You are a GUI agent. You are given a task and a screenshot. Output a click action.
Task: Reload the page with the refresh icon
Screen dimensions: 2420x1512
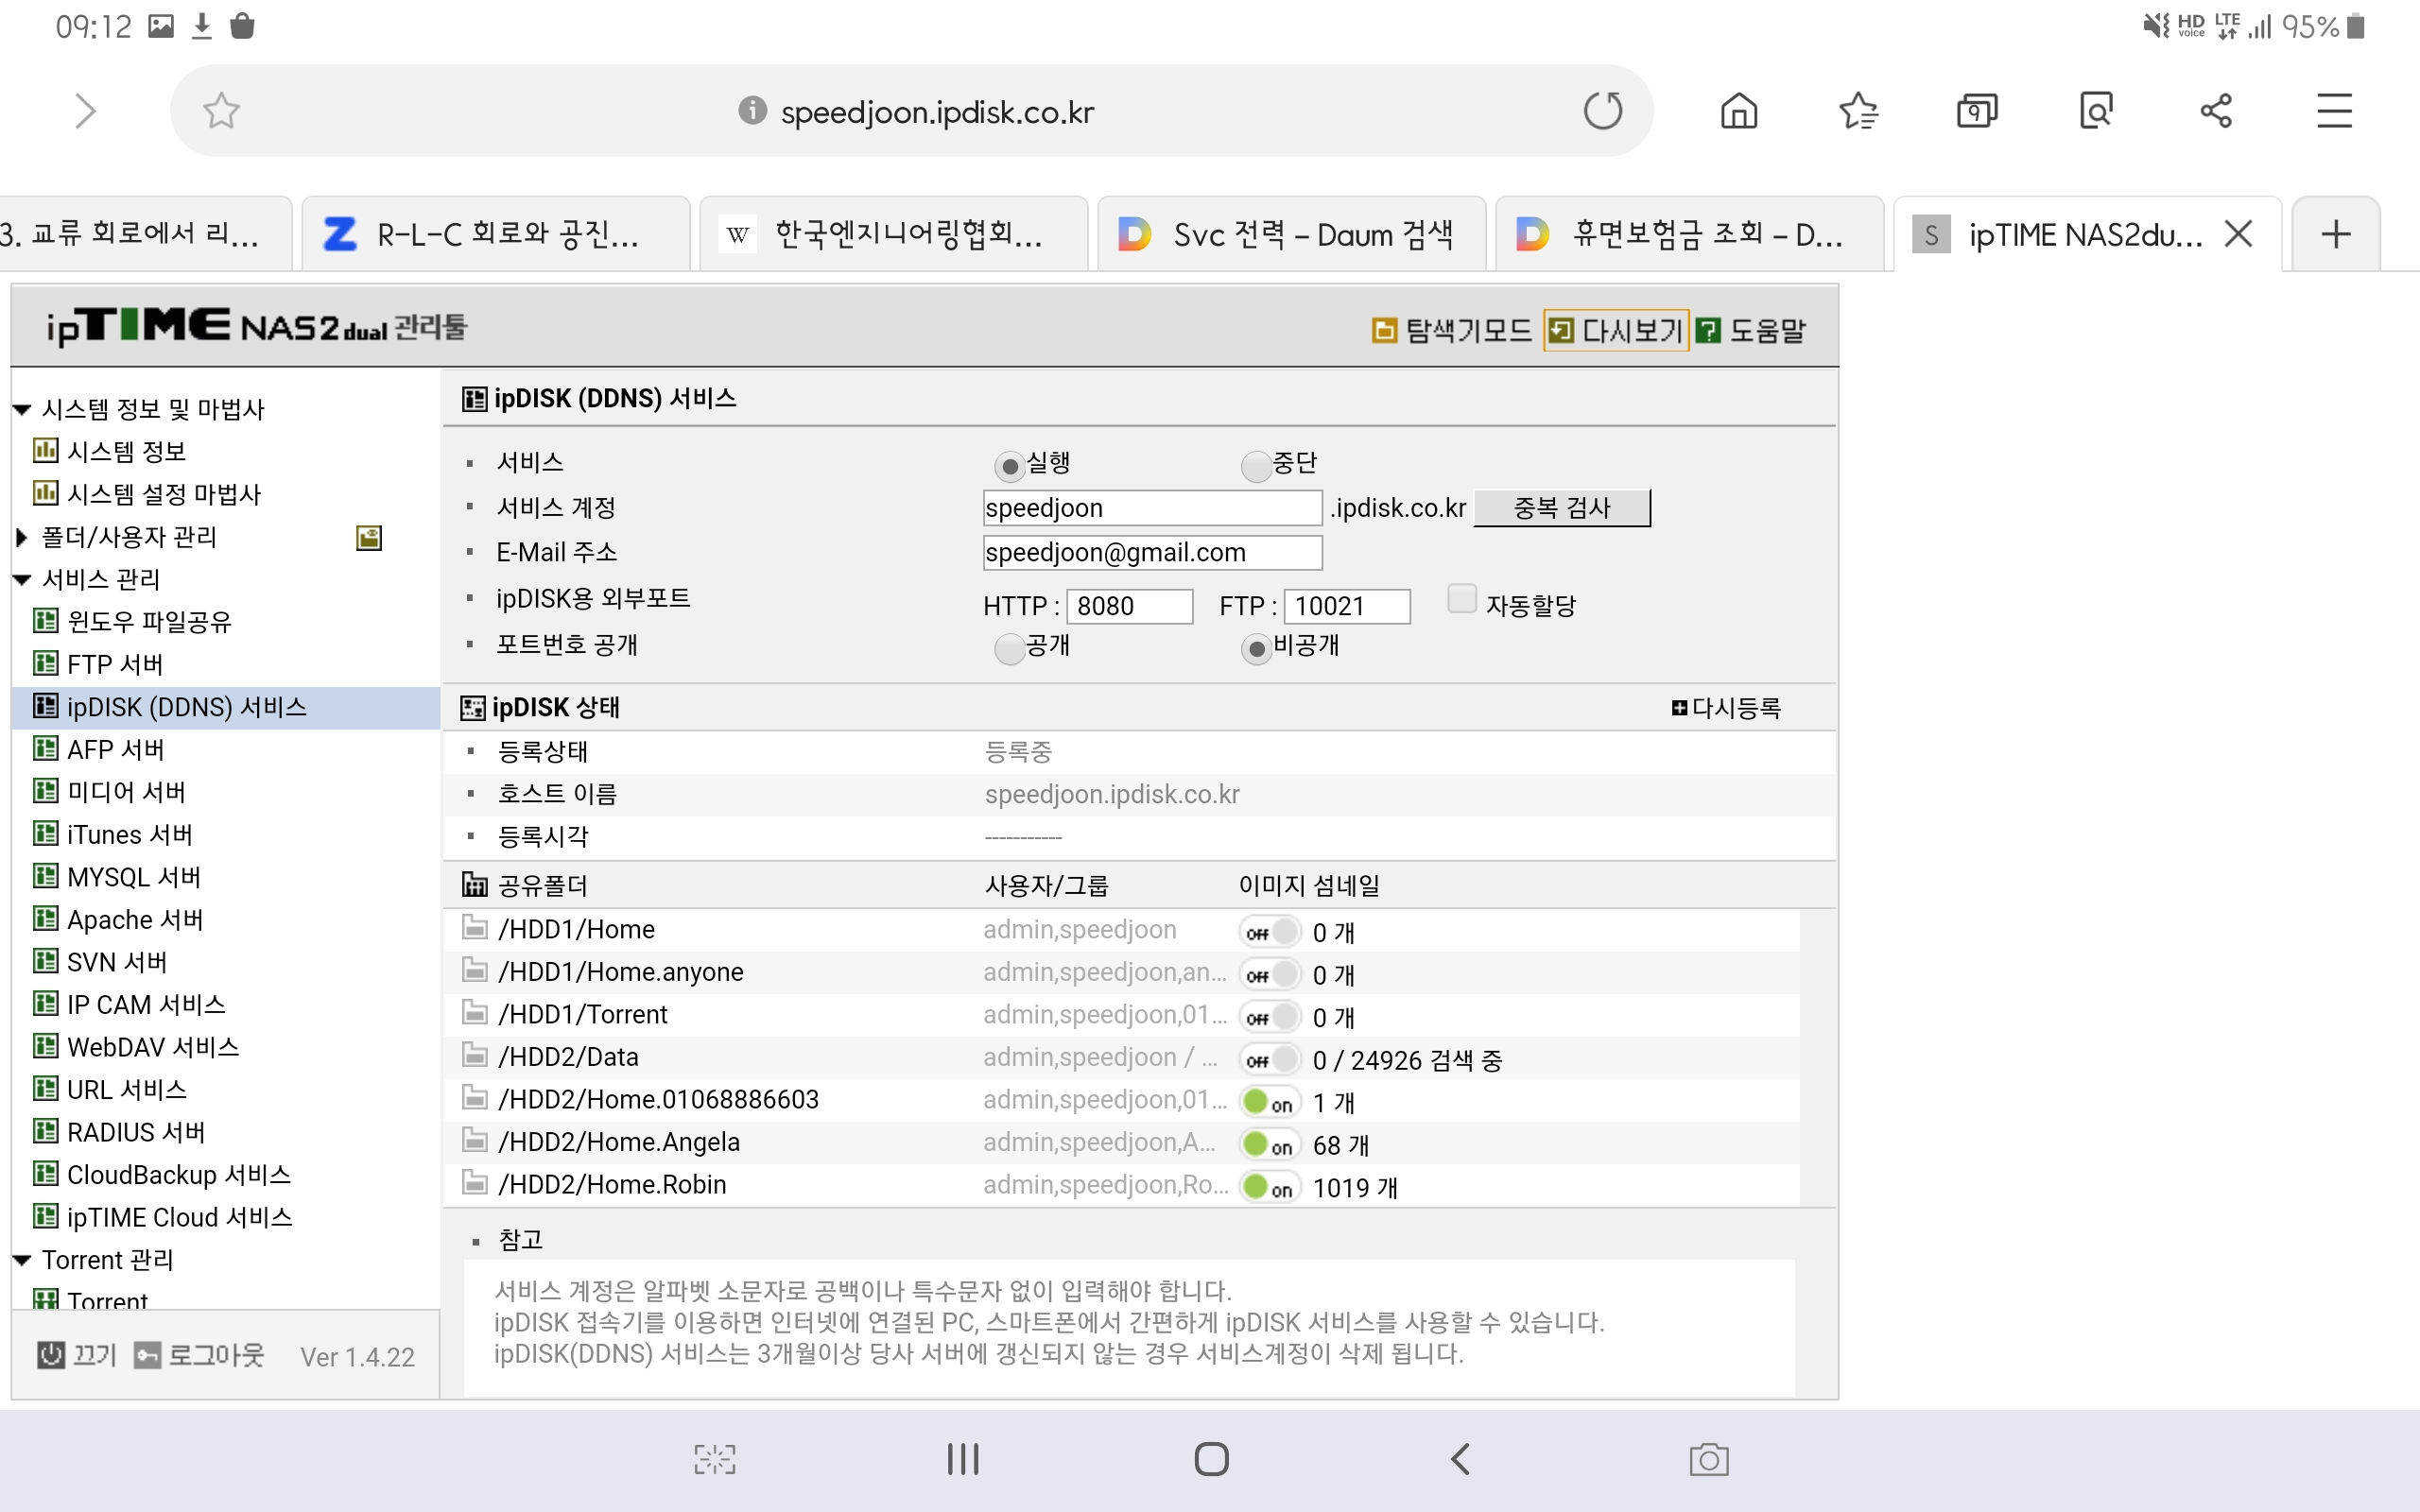coord(1603,111)
